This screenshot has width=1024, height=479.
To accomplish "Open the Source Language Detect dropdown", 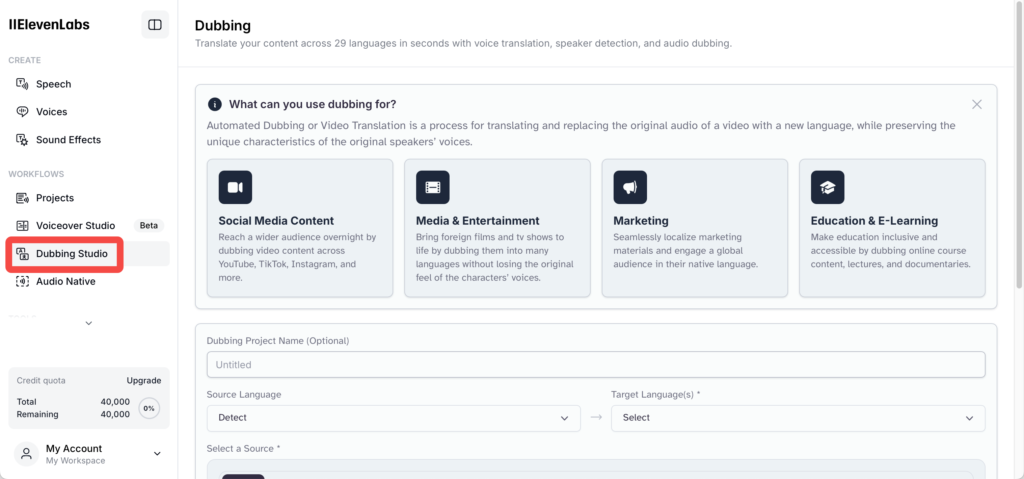I will (x=393, y=418).
